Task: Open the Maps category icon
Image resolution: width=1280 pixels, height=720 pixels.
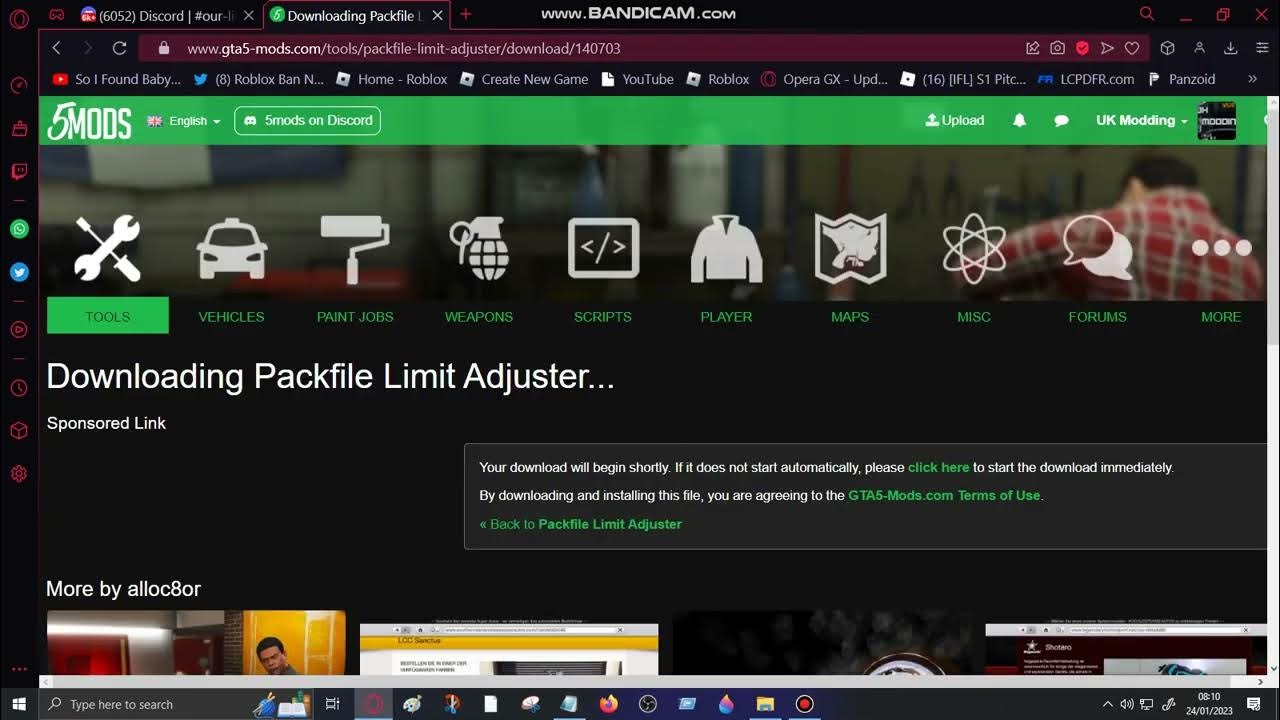Action: pos(850,248)
